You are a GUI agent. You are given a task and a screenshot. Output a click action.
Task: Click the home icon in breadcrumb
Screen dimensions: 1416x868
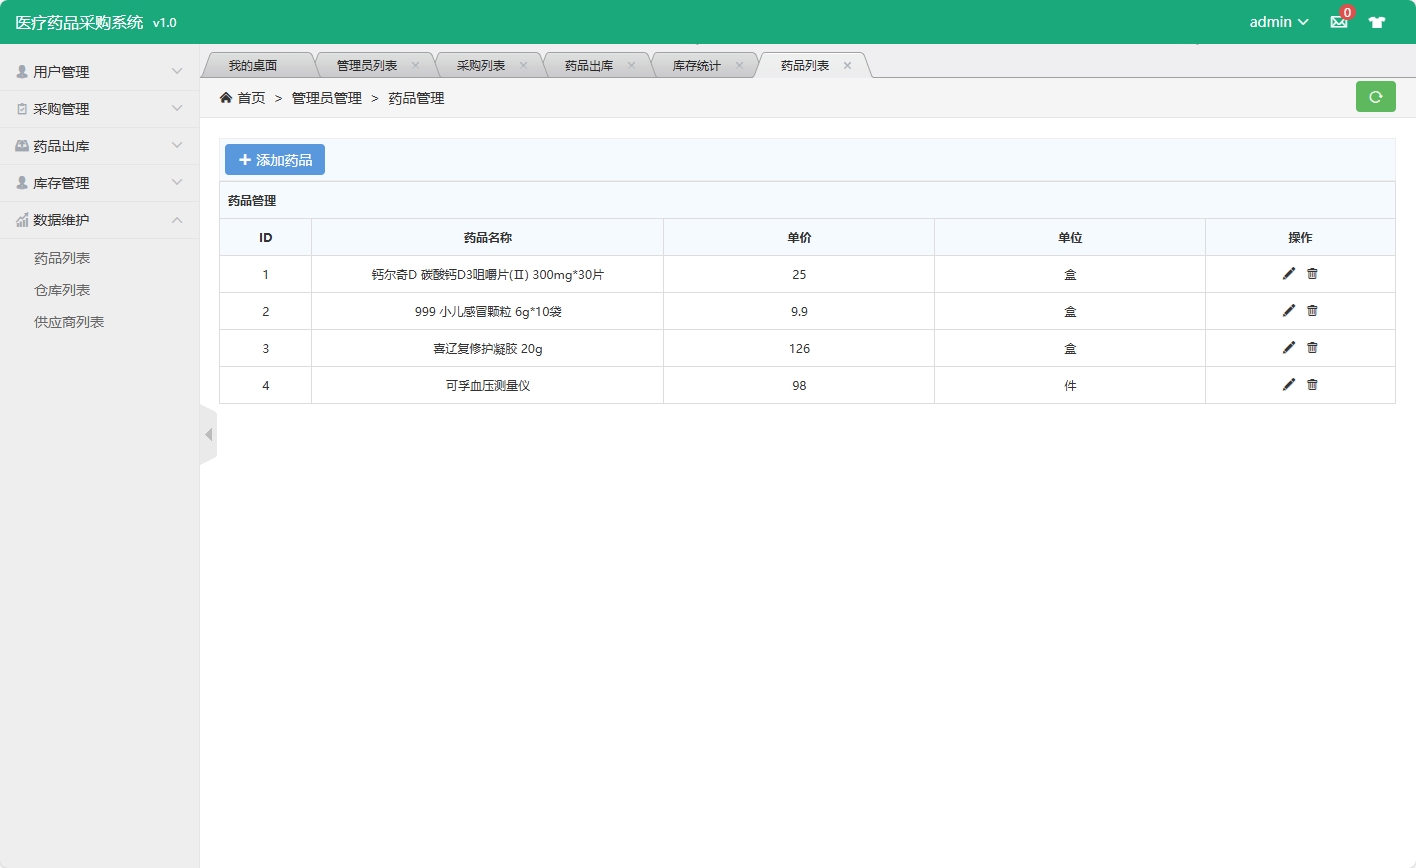click(226, 98)
